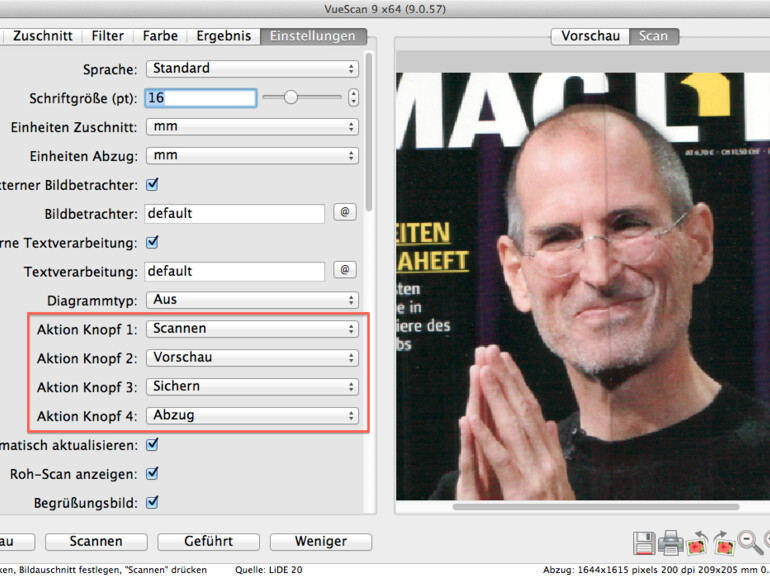Open Aktion Knopf 4 dropdown showing Abzug
This screenshot has height=578, width=770.
click(x=252, y=415)
